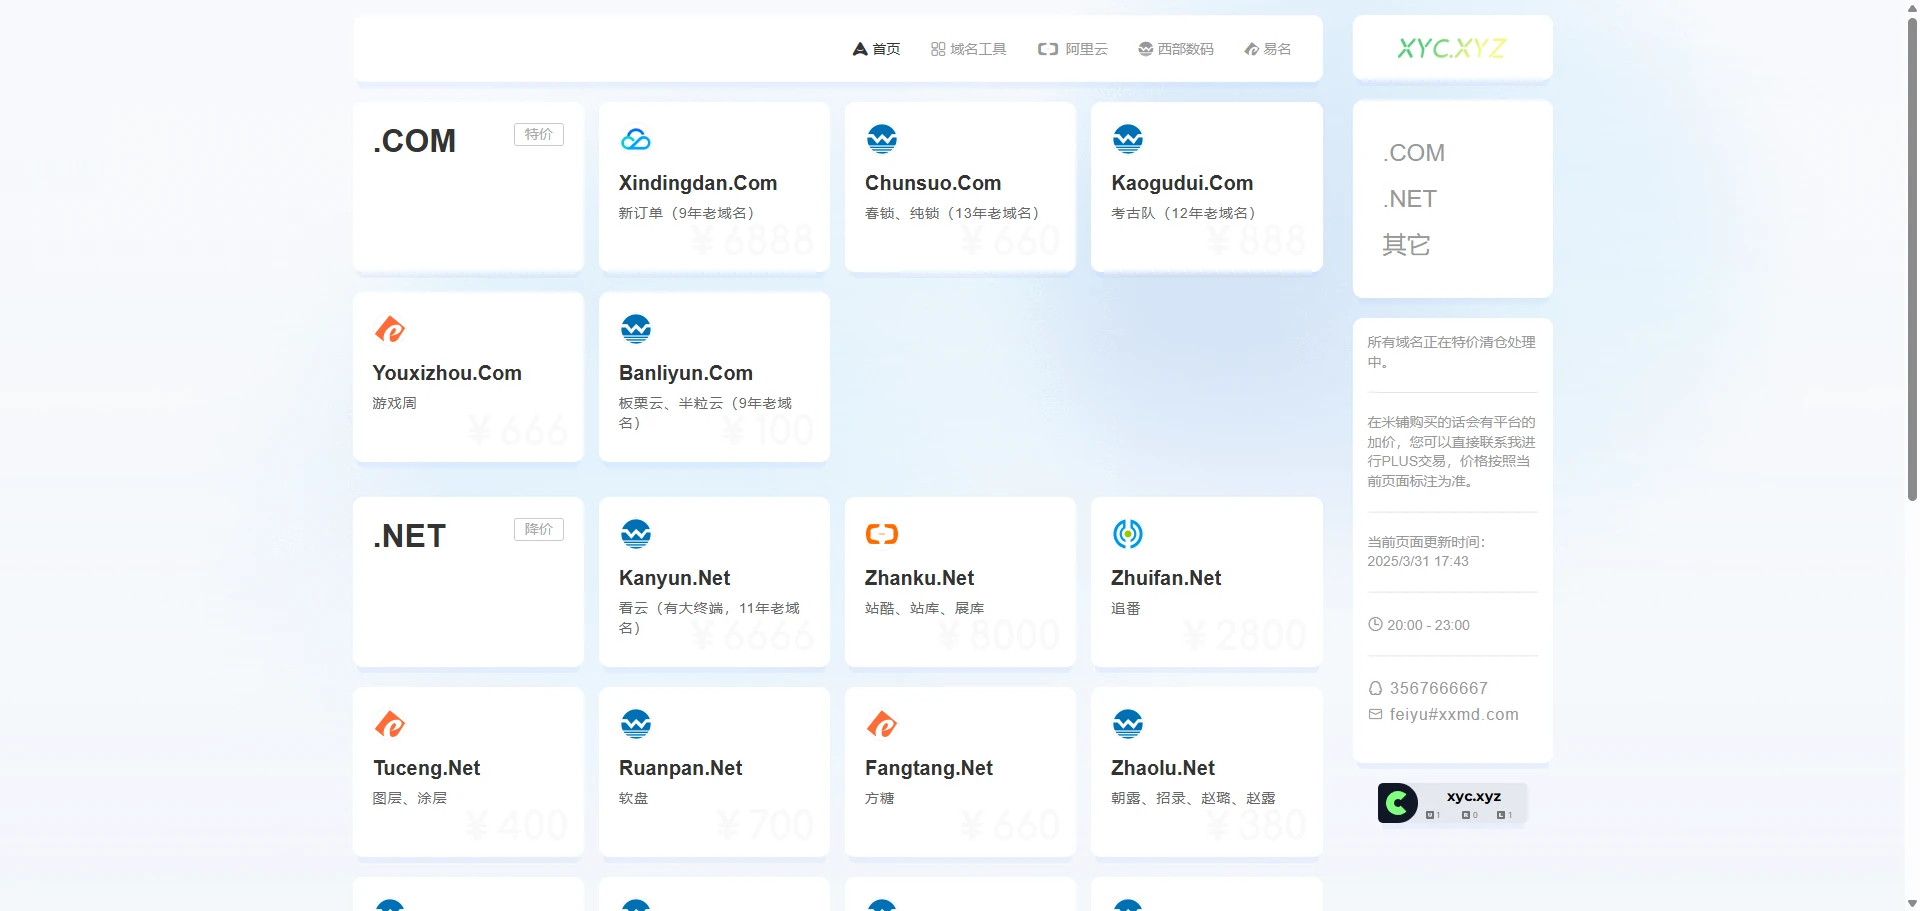Open the 西部数码 navigation item
Image resolution: width=1920 pixels, height=911 pixels.
(x=1176, y=49)
